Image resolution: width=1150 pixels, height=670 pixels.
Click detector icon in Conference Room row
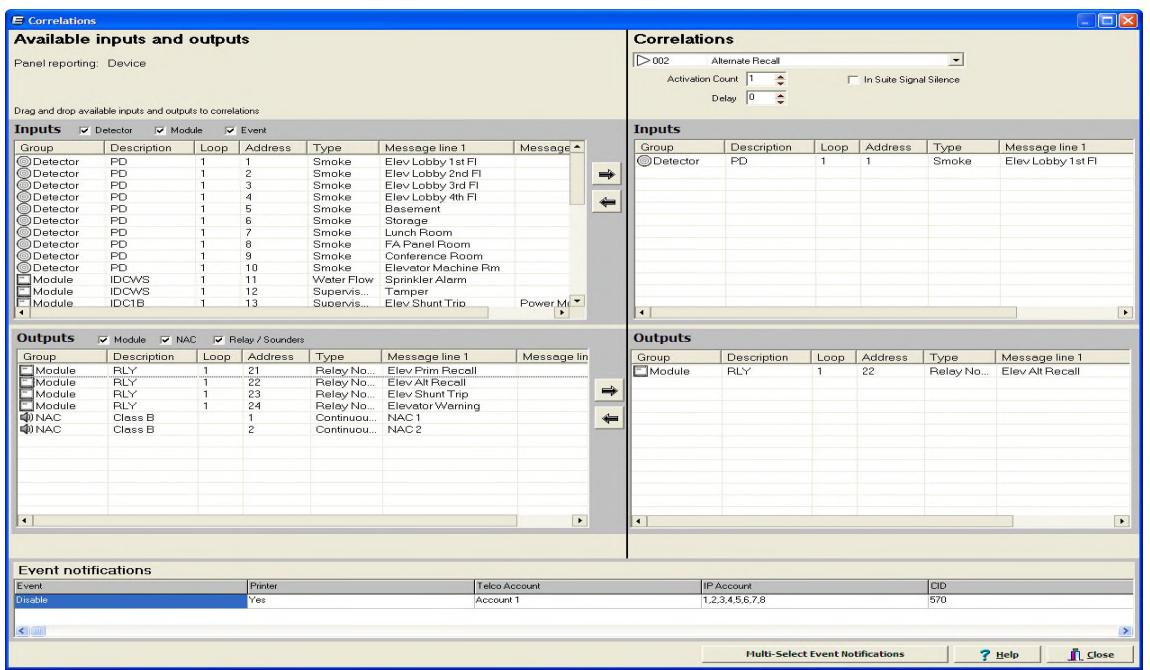pos(24,256)
